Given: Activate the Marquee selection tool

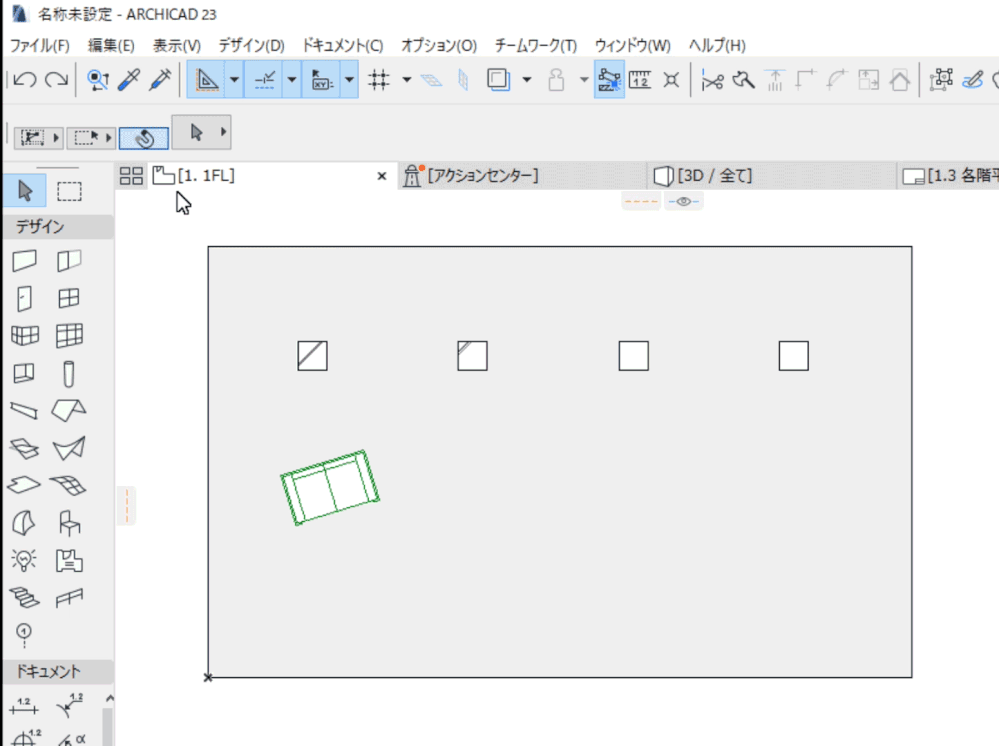Looking at the screenshot, I should point(69,190).
